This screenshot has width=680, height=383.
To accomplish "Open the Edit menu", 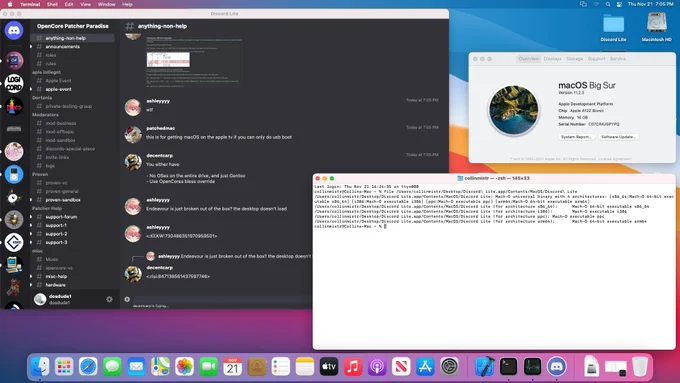I will [69, 4].
